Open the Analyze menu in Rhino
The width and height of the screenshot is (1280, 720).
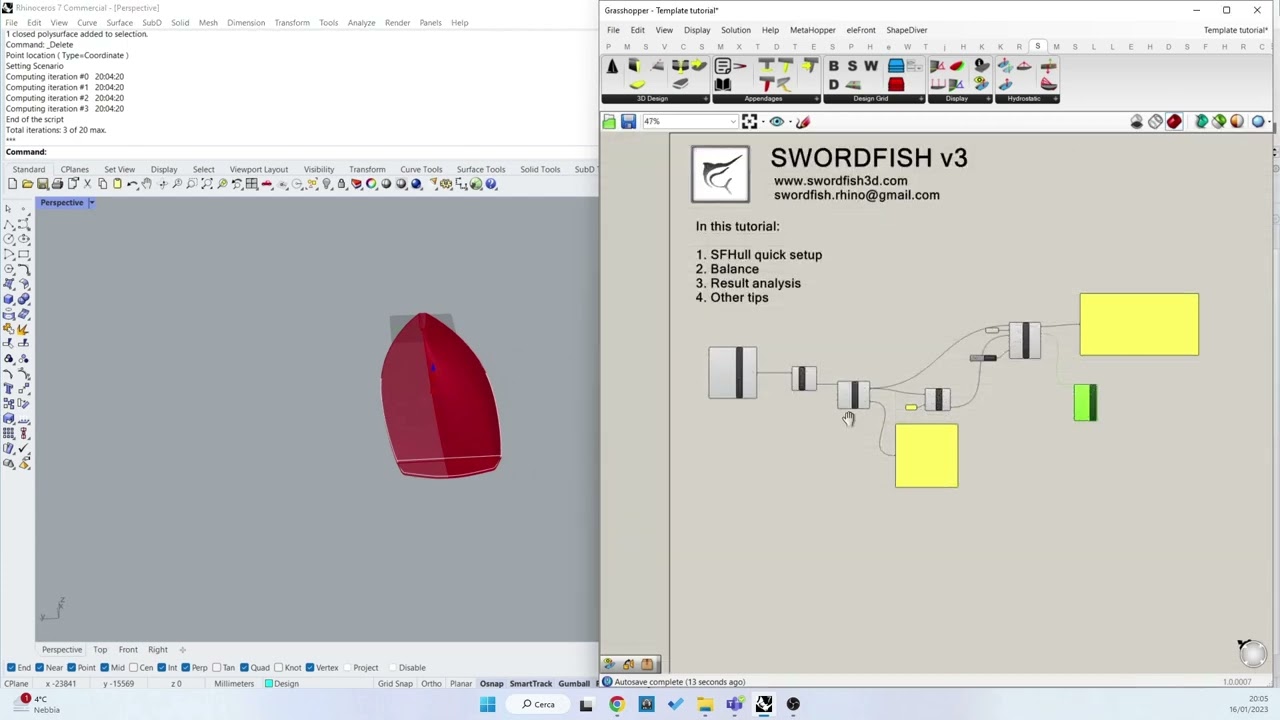pyautogui.click(x=361, y=23)
